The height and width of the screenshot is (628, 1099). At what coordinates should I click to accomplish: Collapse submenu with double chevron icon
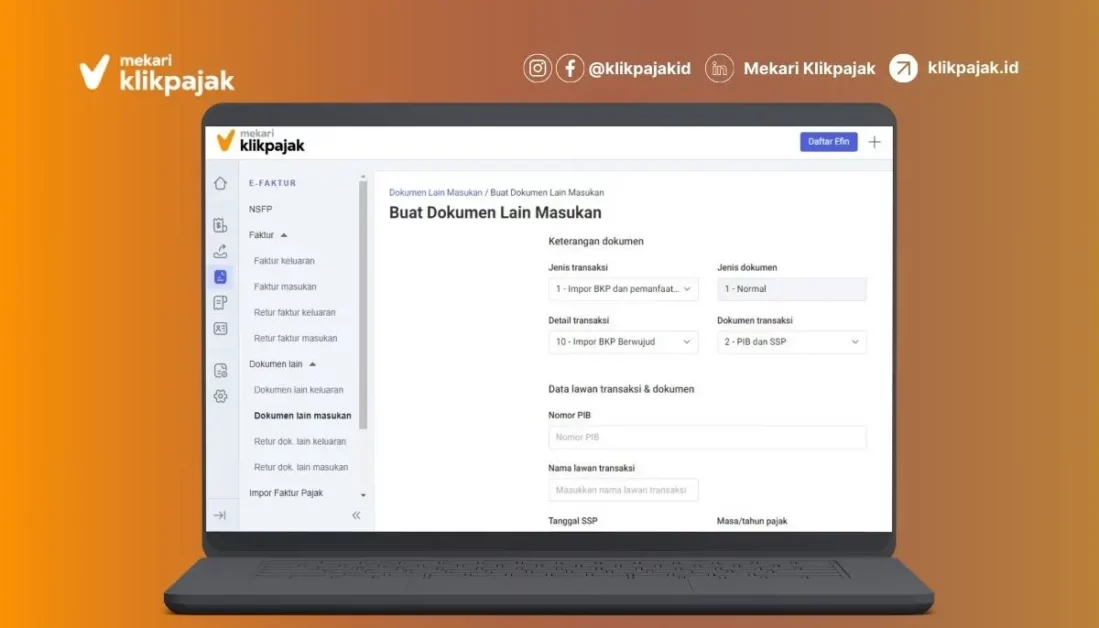[x=356, y=515]
